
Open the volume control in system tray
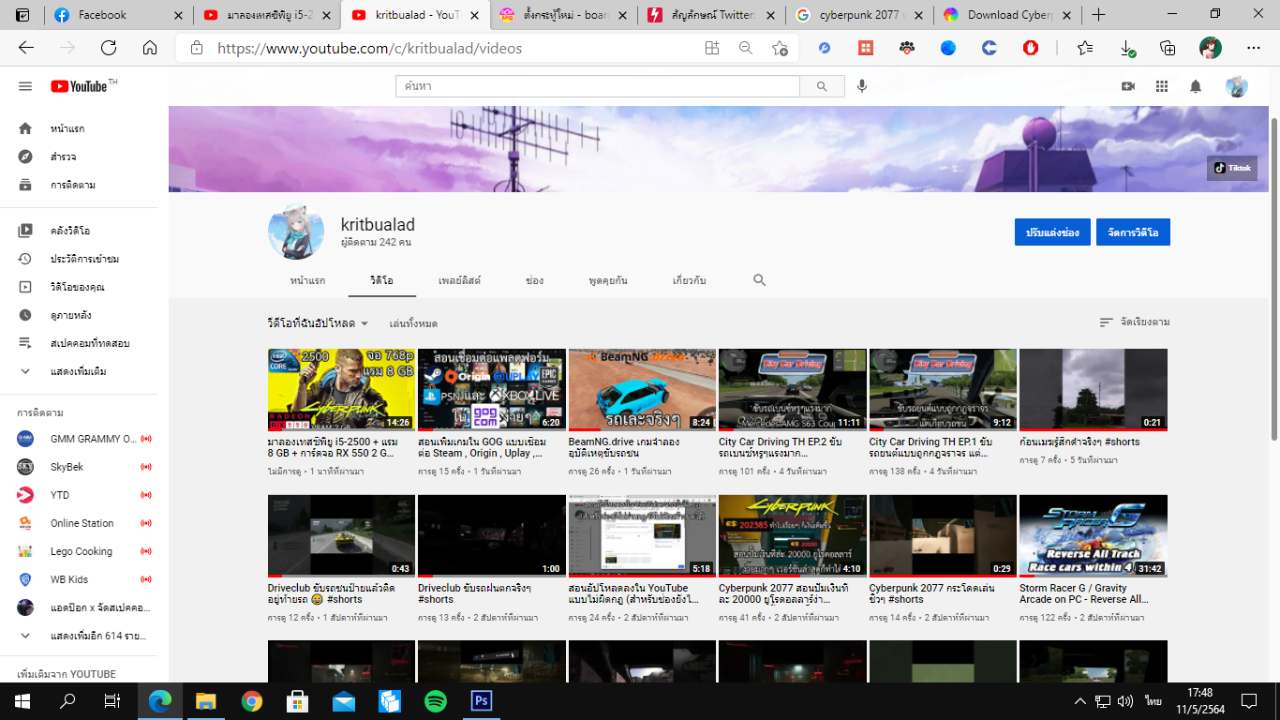1125,701
